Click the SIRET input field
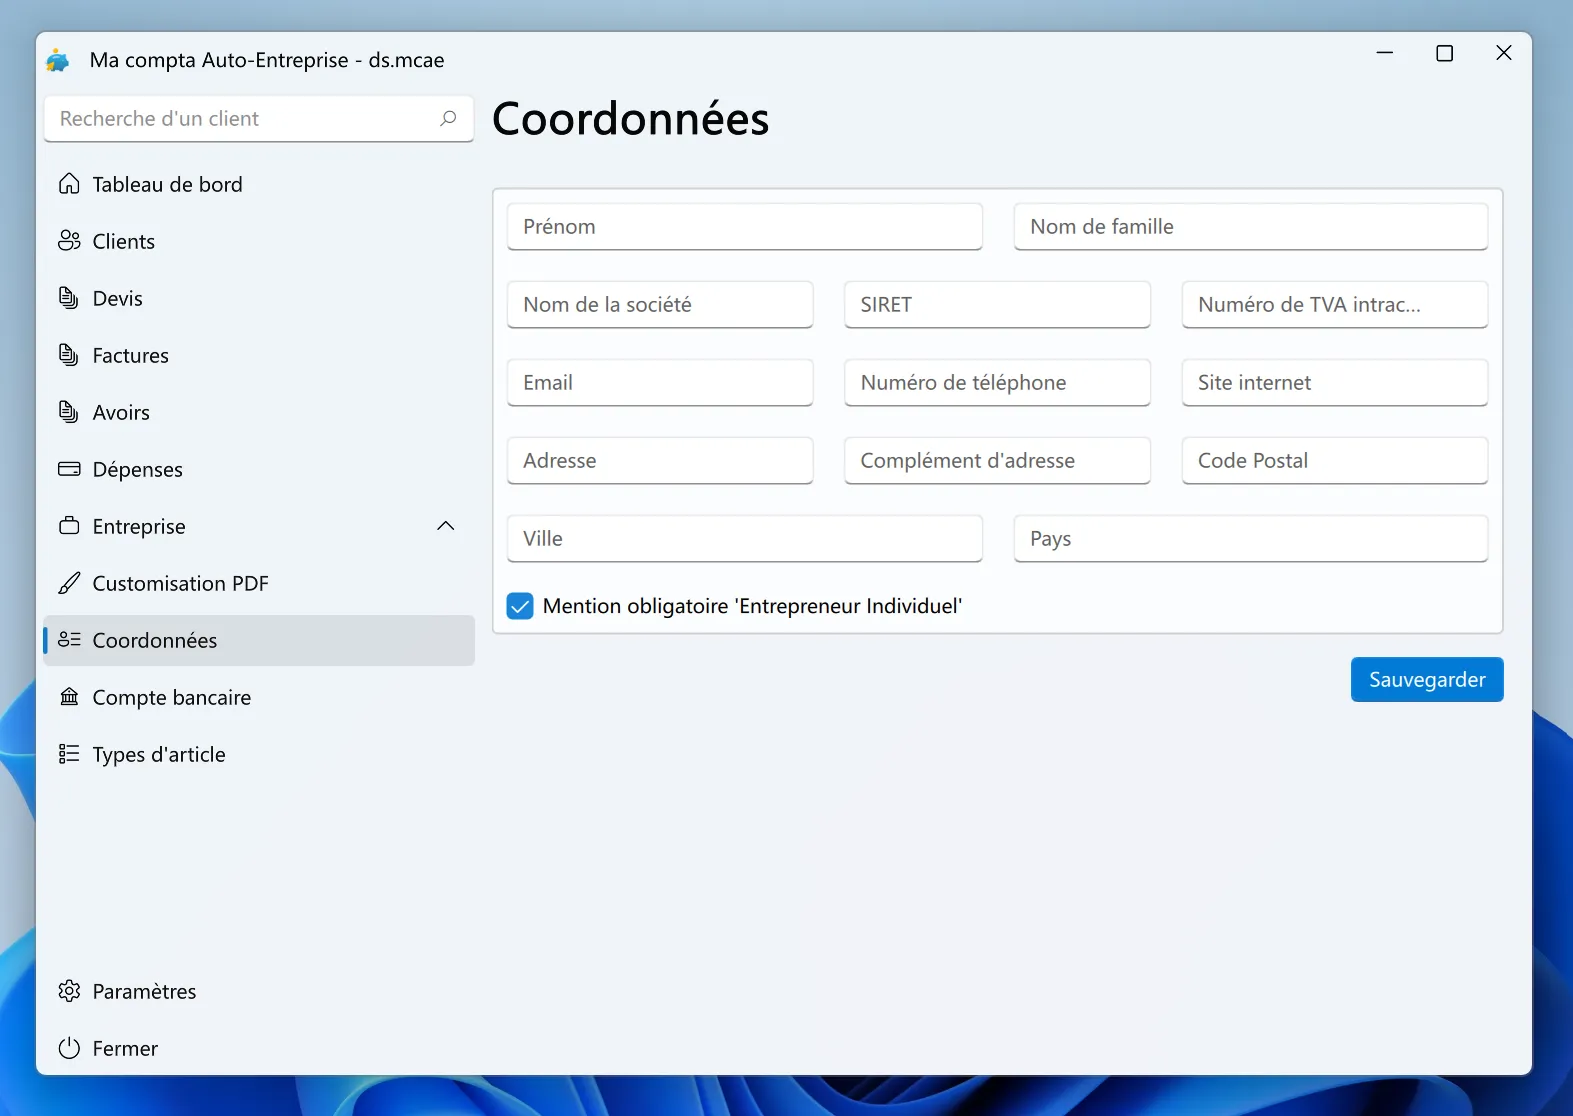 pos(997,304)
